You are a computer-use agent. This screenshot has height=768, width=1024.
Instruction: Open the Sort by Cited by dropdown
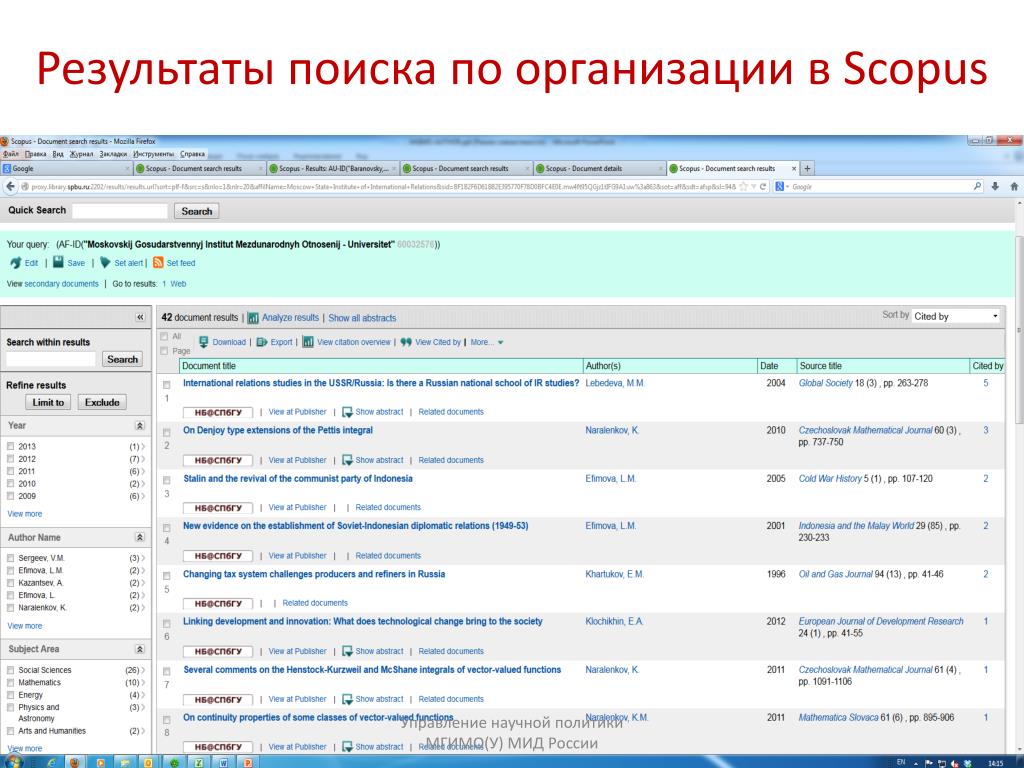[x=956, y=316]
